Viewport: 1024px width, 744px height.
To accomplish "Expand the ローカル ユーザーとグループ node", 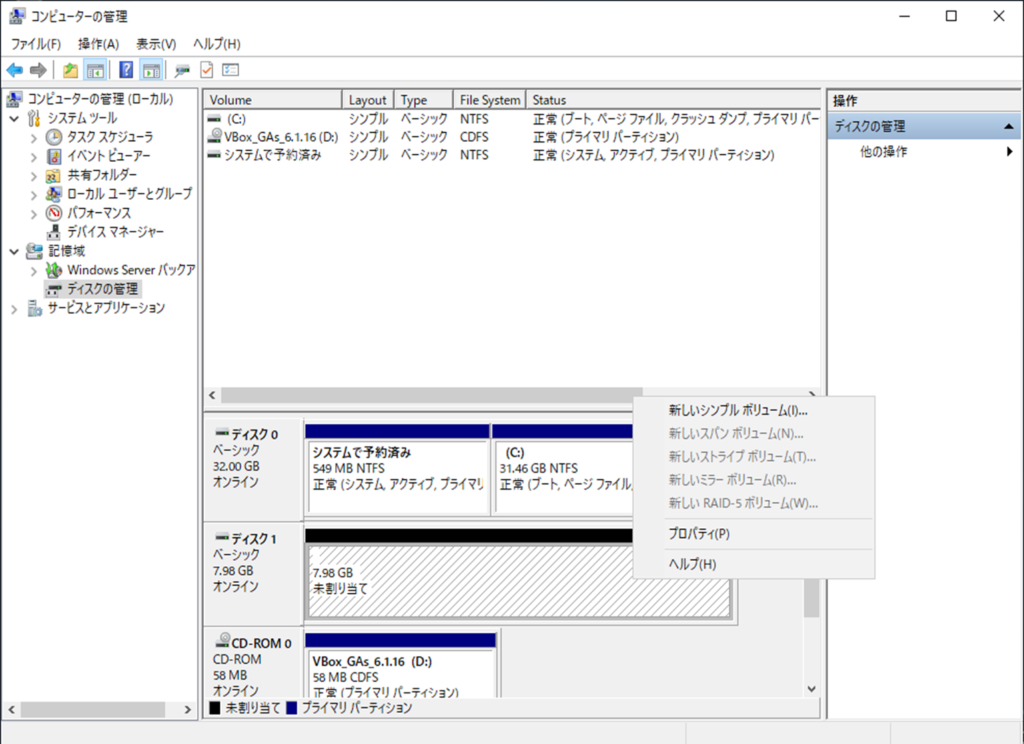I will [34, 194].
